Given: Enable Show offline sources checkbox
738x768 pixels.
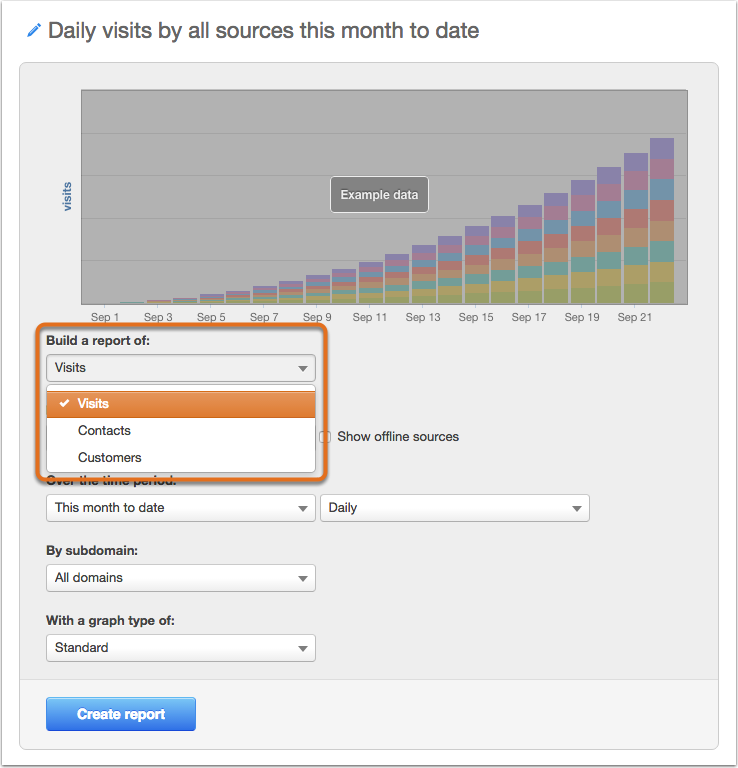Looking at the screenshot, I should click(x=325, y=436).
